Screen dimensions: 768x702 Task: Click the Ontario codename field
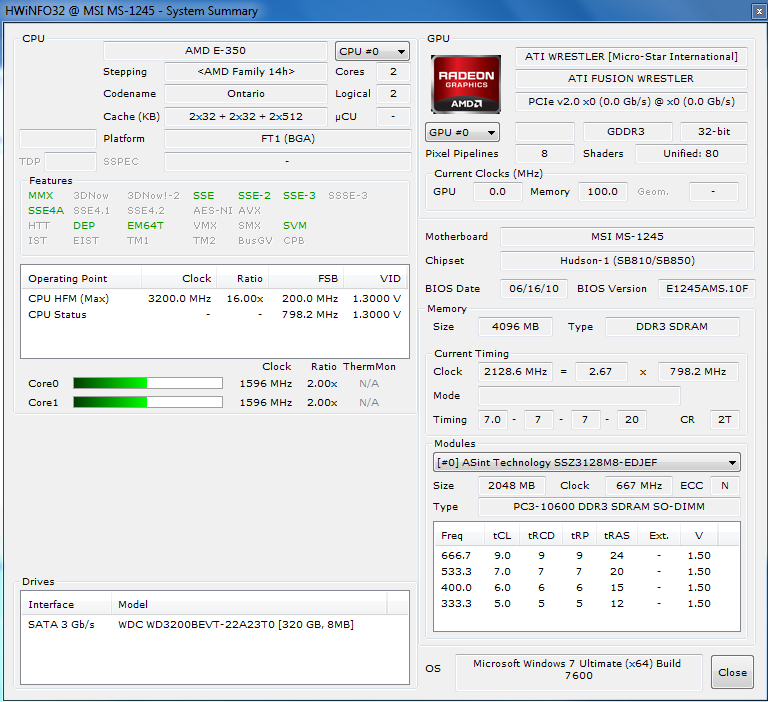tap(246, 94)
